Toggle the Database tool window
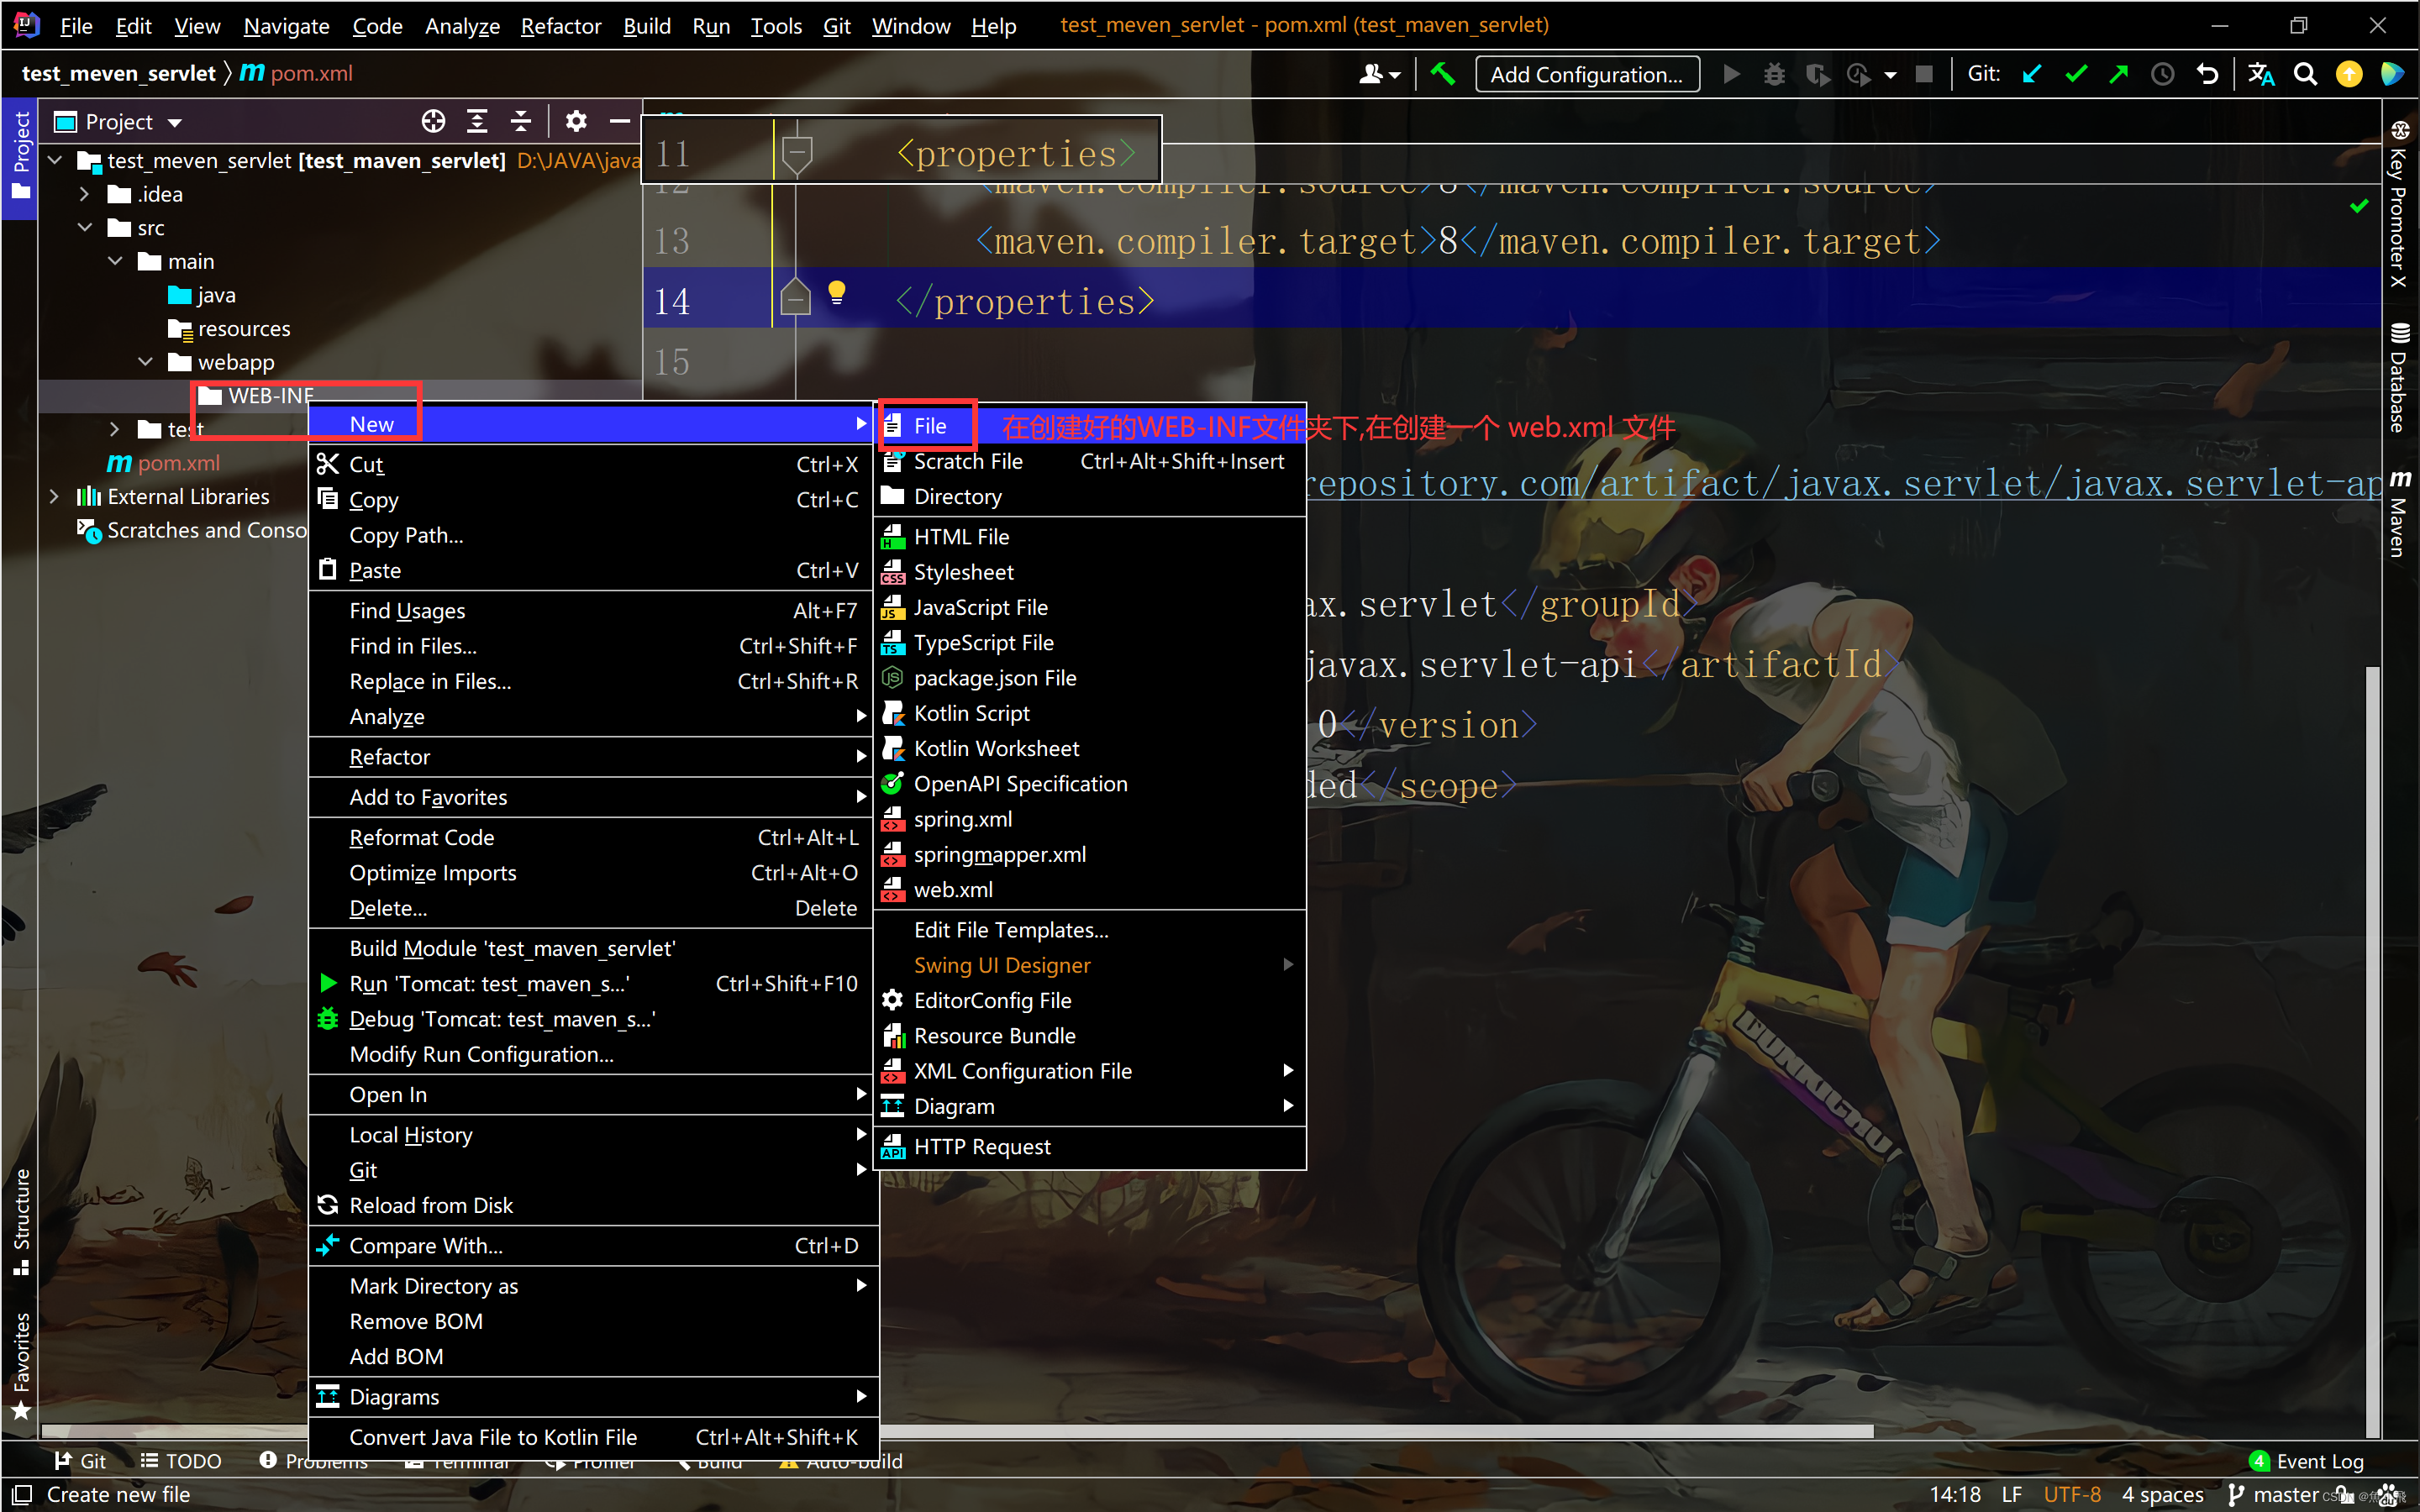 2399,378
